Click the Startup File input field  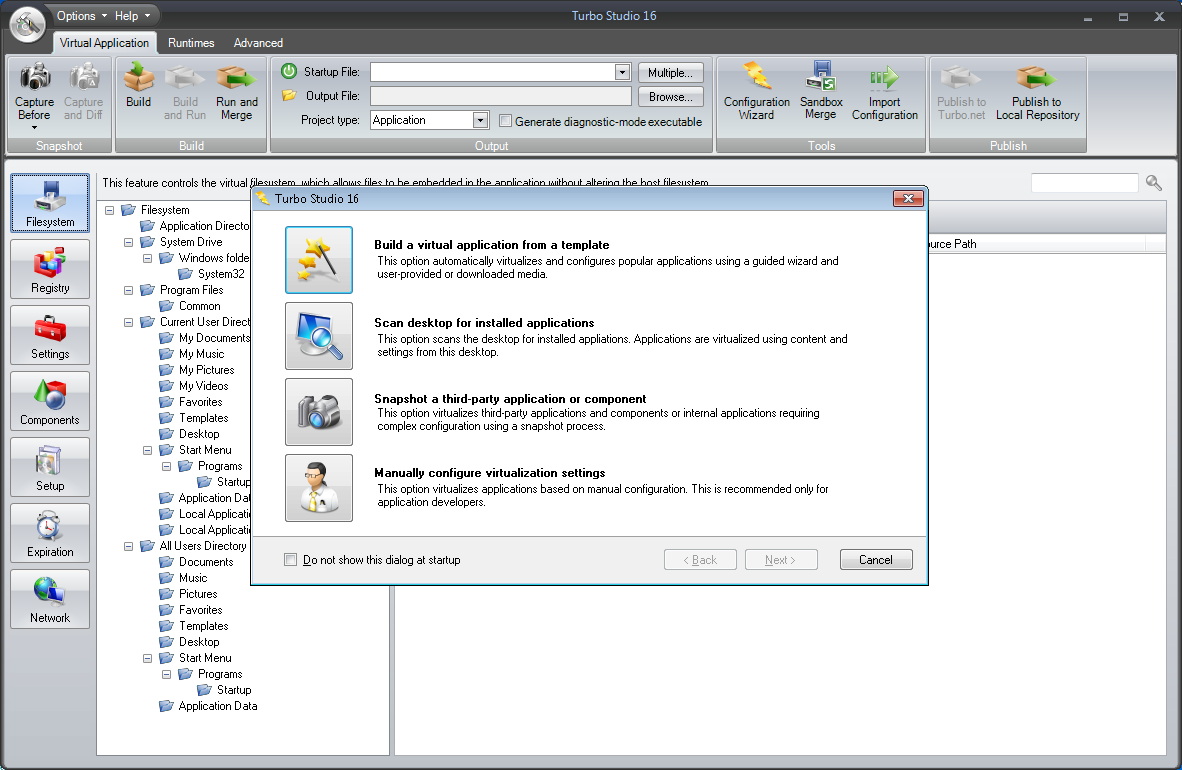493,72
